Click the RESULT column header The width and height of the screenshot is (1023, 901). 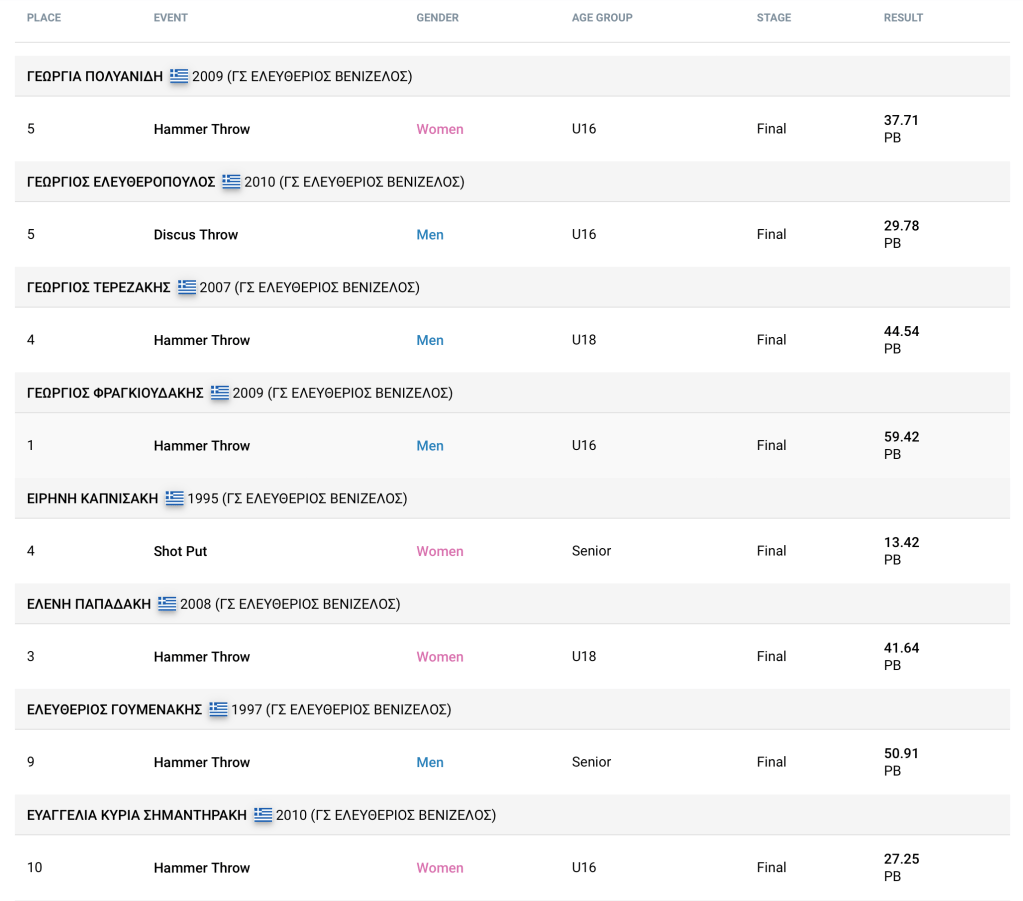(903, 18)
